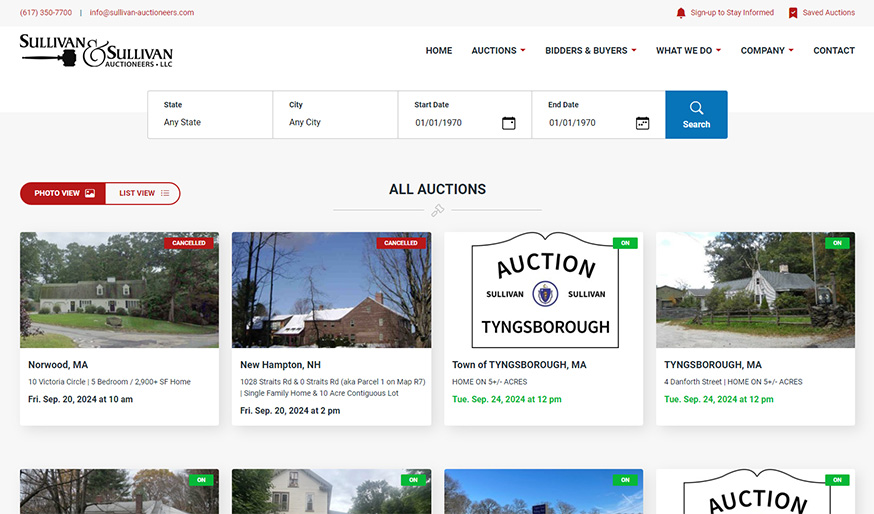Open Town of TYNGSBOROUGH, MA auction title
Image resolution: width=874 pixels, height=514 pixels.
click(x=519, y=365)
